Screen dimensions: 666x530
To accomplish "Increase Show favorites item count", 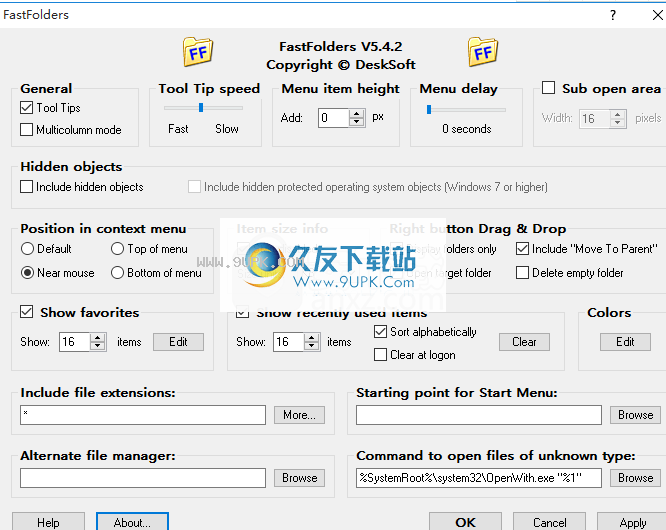I will tap(98, 338).
